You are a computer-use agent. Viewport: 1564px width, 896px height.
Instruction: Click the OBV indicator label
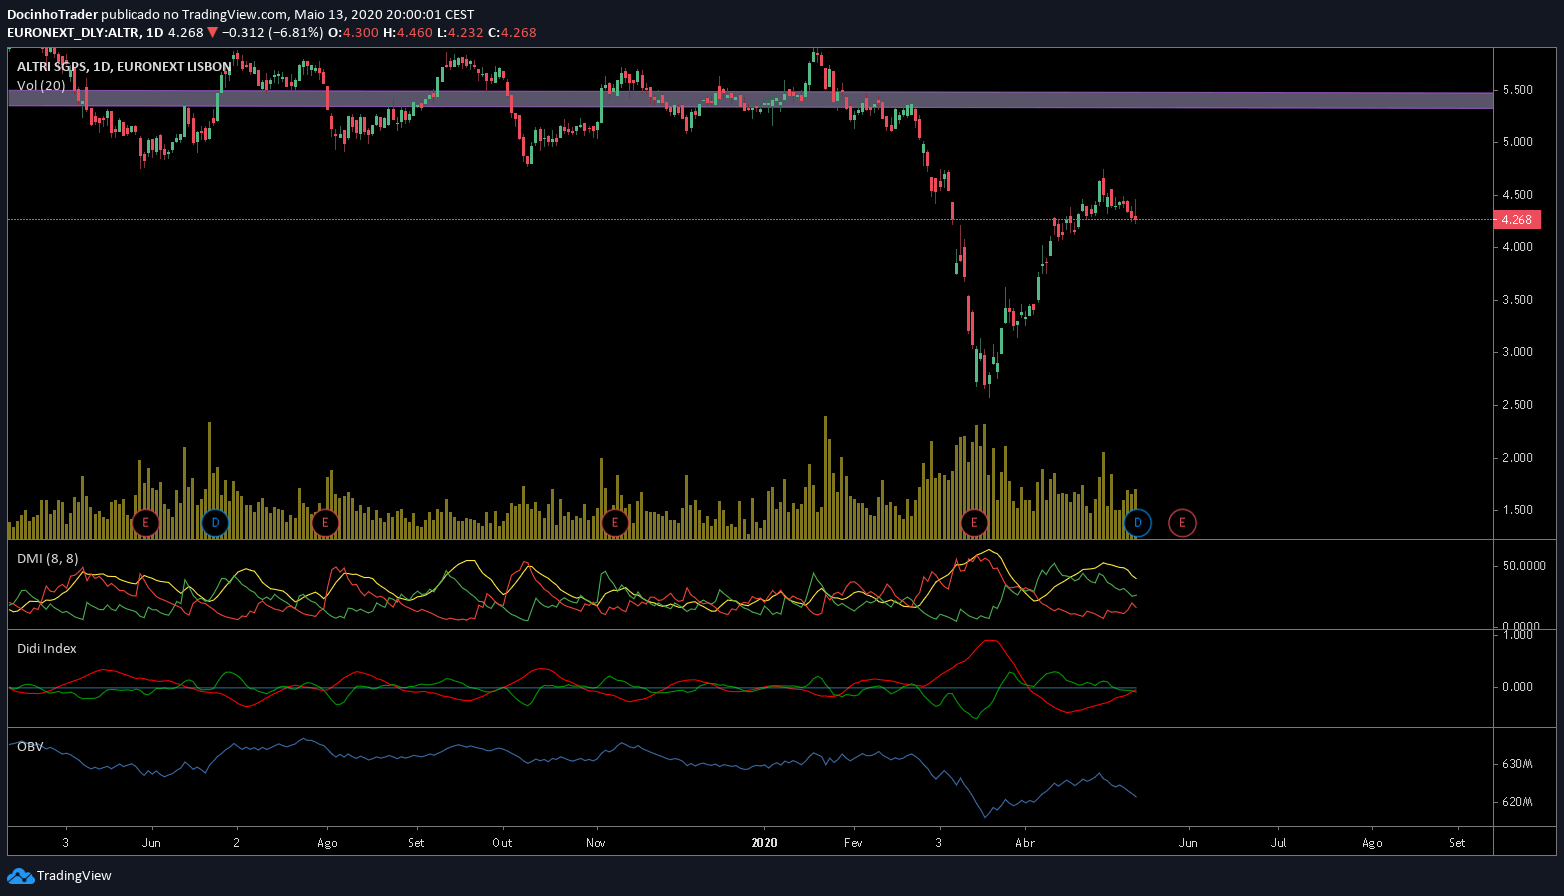coord(30,746)
